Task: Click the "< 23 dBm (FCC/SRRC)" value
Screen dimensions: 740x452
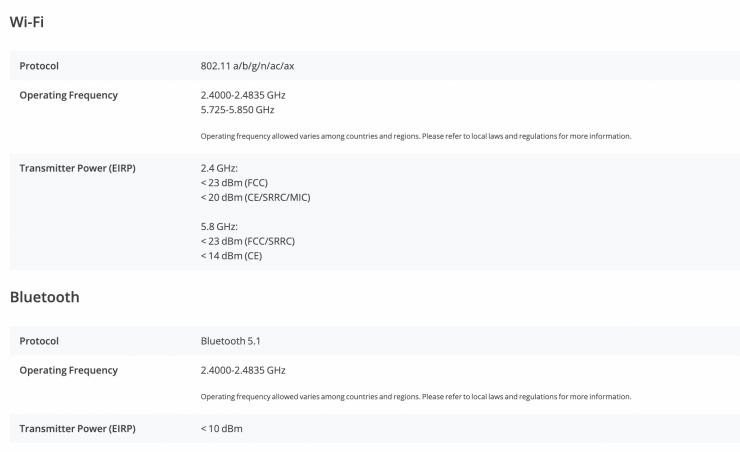Action: pos(248,241)
